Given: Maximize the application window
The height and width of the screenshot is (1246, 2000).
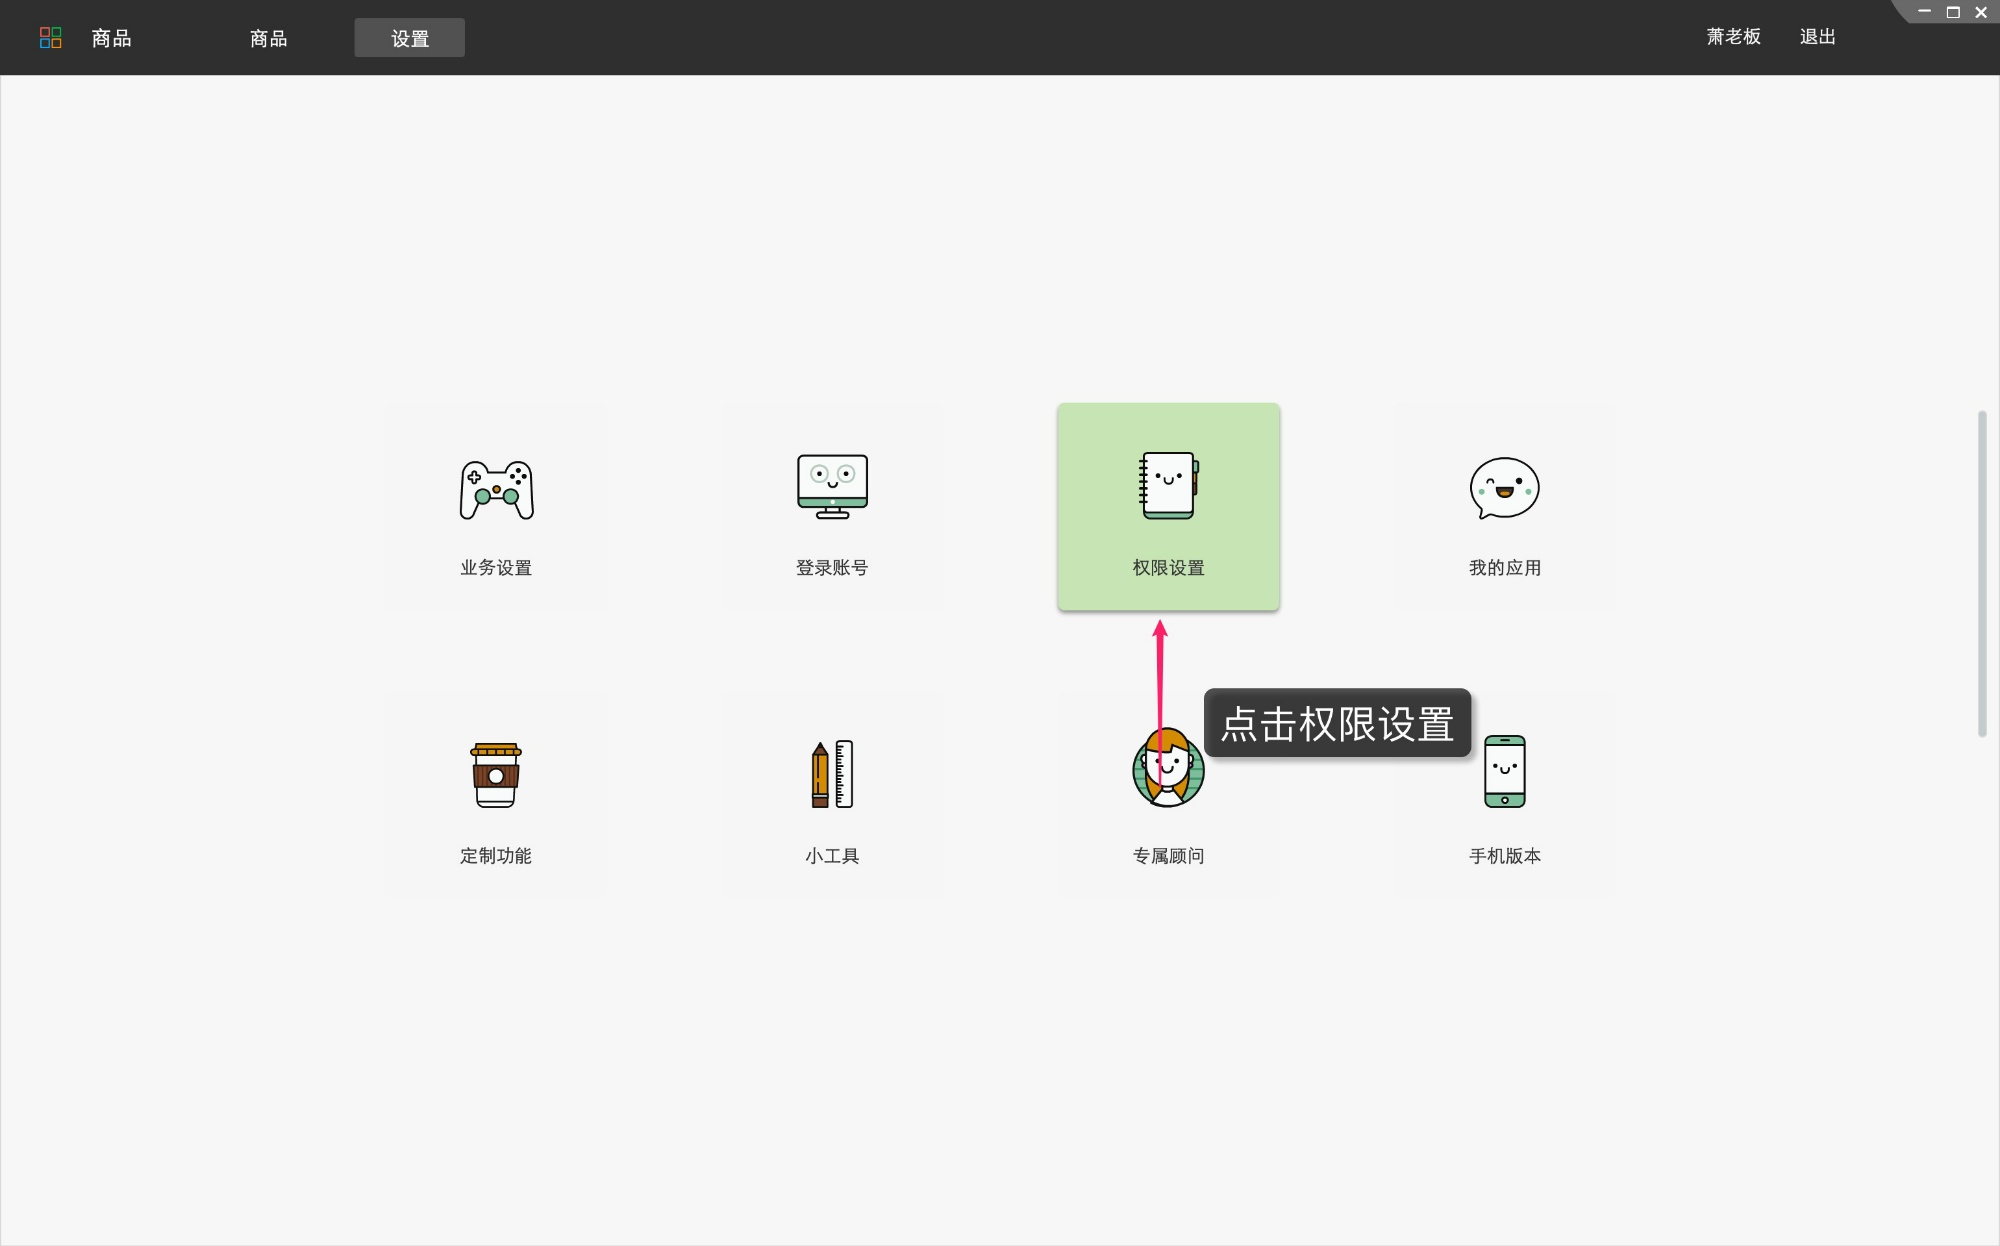Looking at the screenshot, I should [1952, 13].
